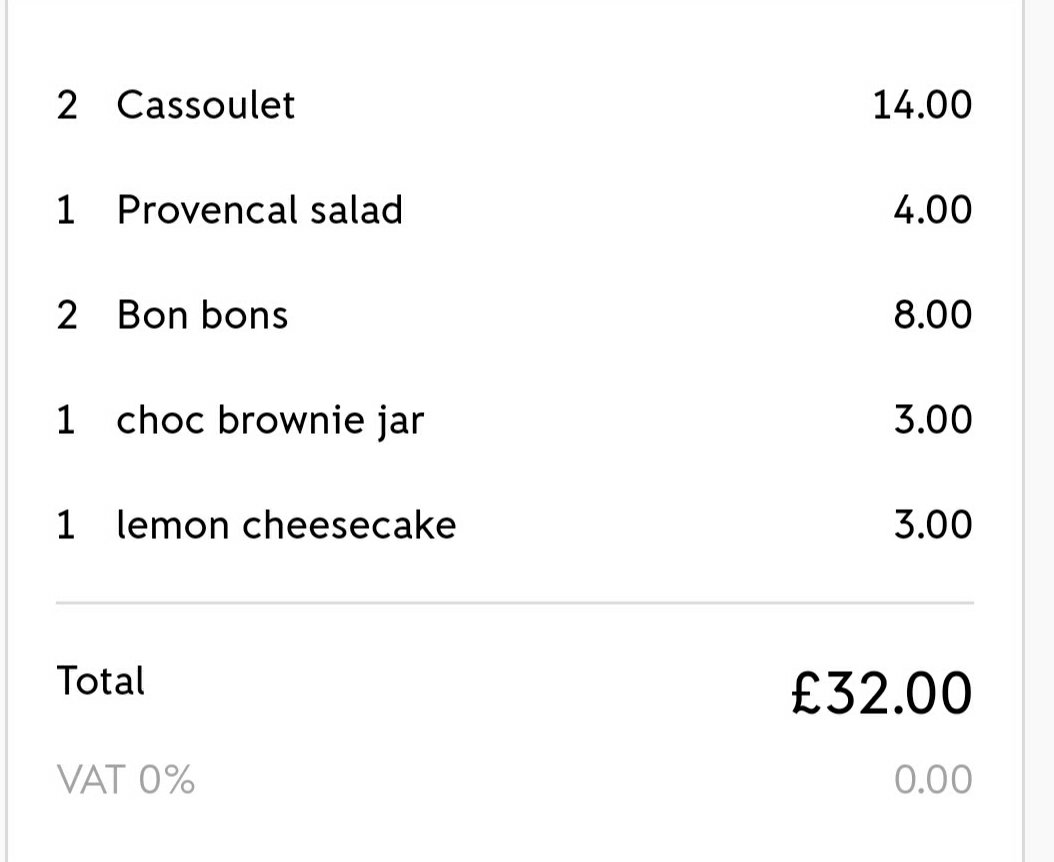Select the Bon bons item
The width and height of the screenshot is (1054, 862).
coord(202,315)
